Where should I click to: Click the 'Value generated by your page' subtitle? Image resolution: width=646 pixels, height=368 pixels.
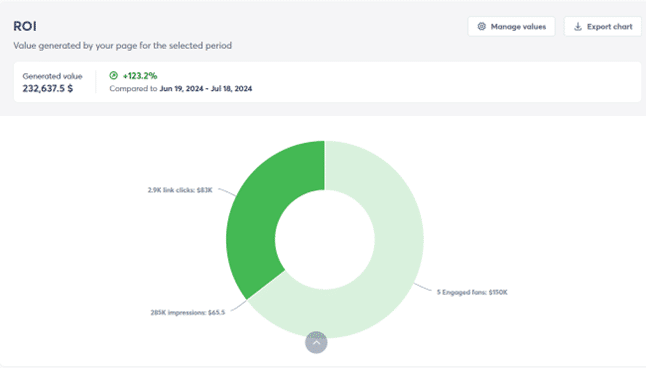(123, 45)
